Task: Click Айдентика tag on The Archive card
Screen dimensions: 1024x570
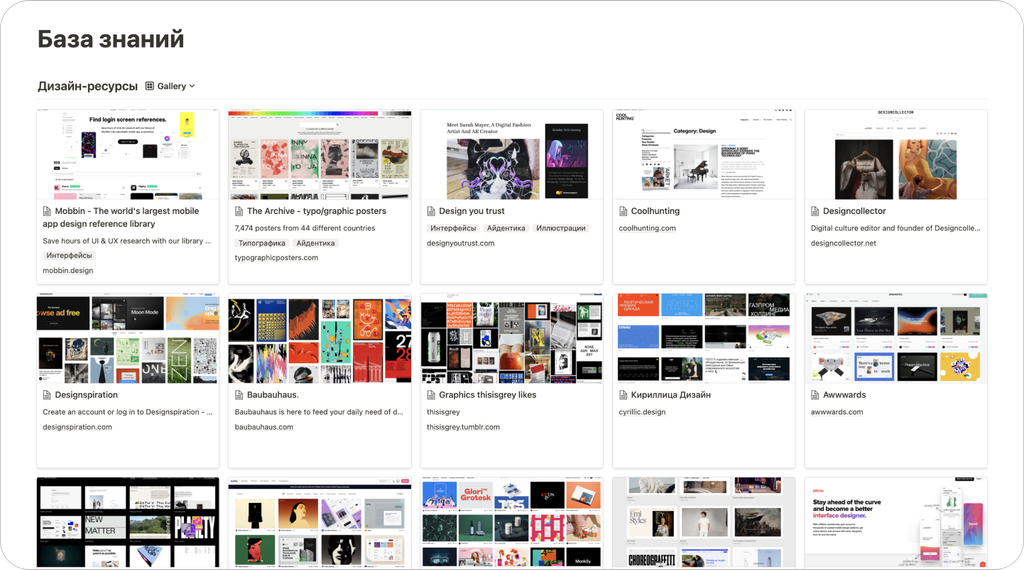Action: click(x=315, y=243)
